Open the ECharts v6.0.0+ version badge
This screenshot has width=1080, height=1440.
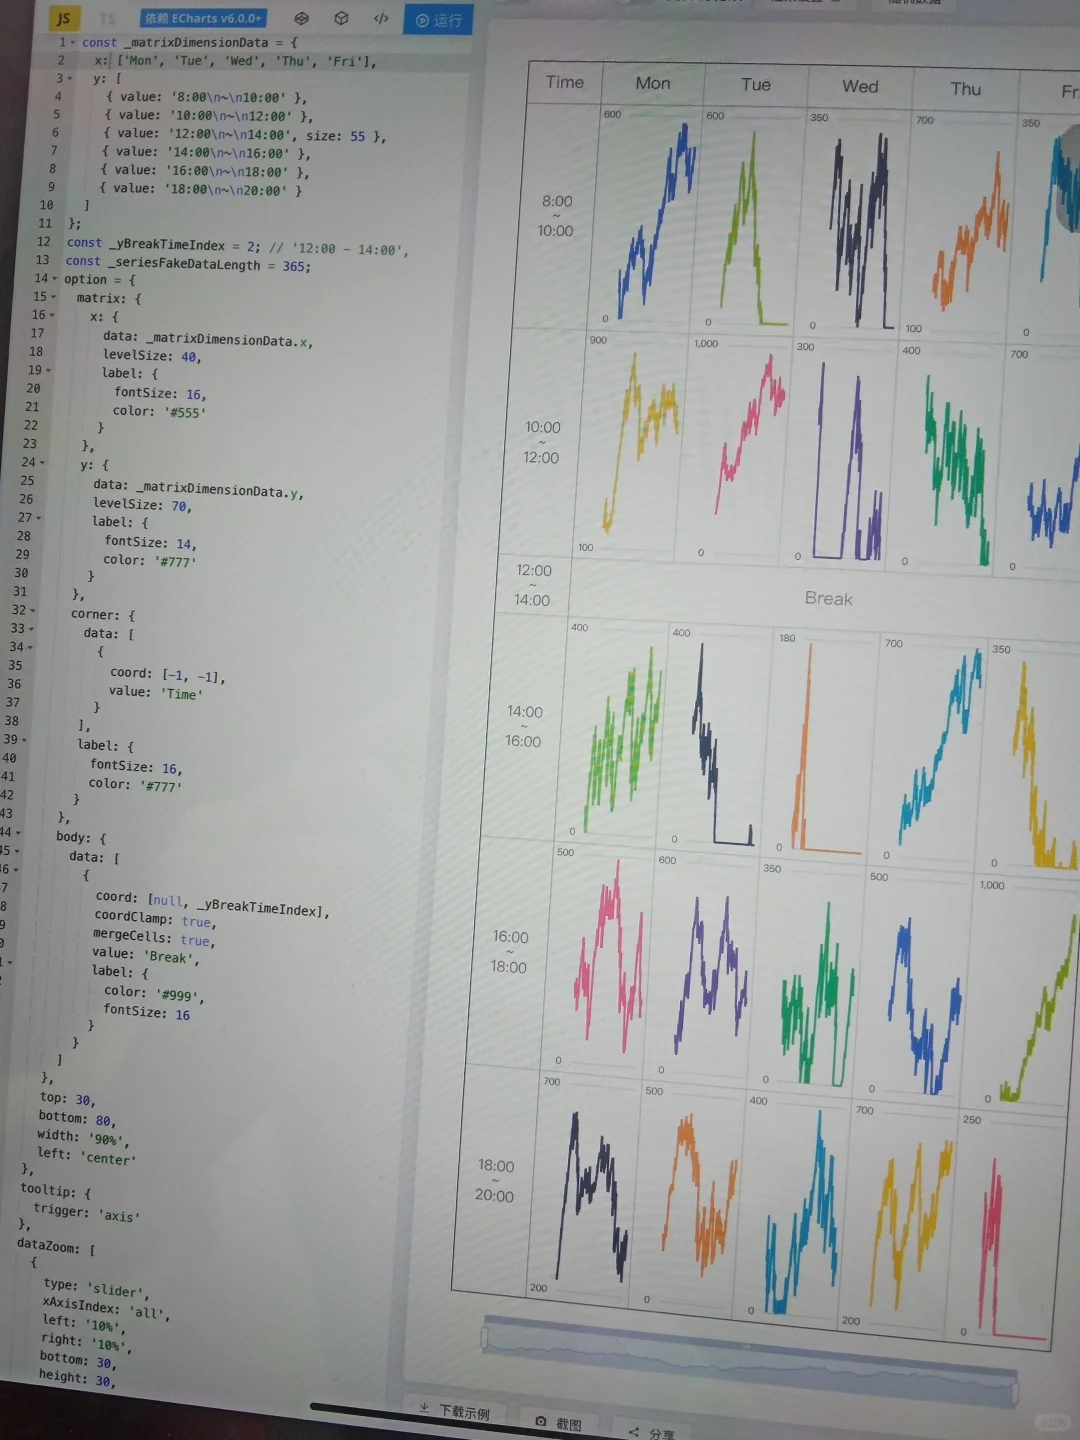(203, 18)
